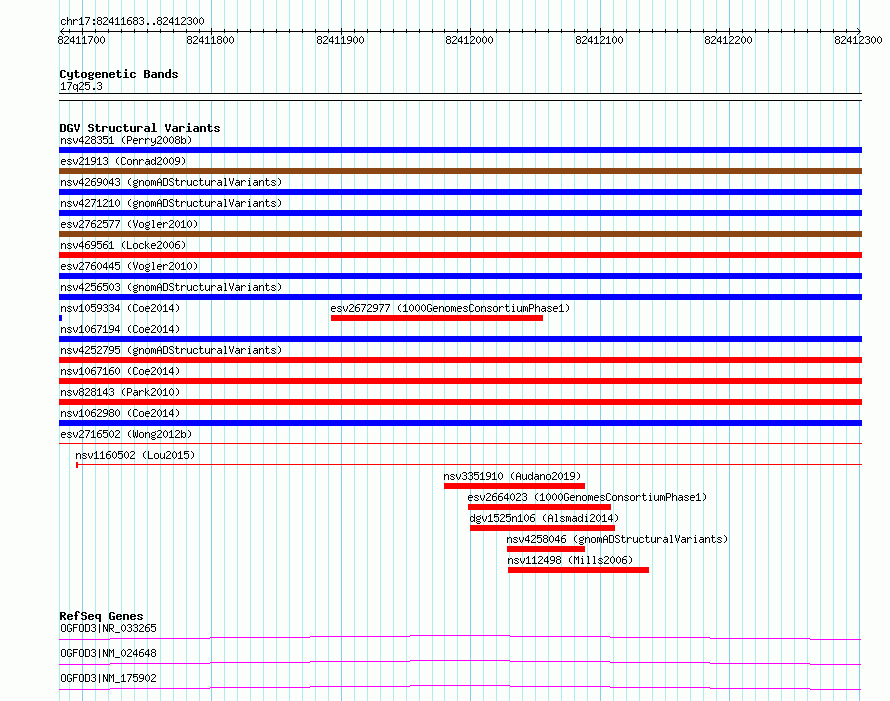The image size is (890, 701).
Task: Click nsv1059334 (Coe2014) label
Action: tap(120, 308)
